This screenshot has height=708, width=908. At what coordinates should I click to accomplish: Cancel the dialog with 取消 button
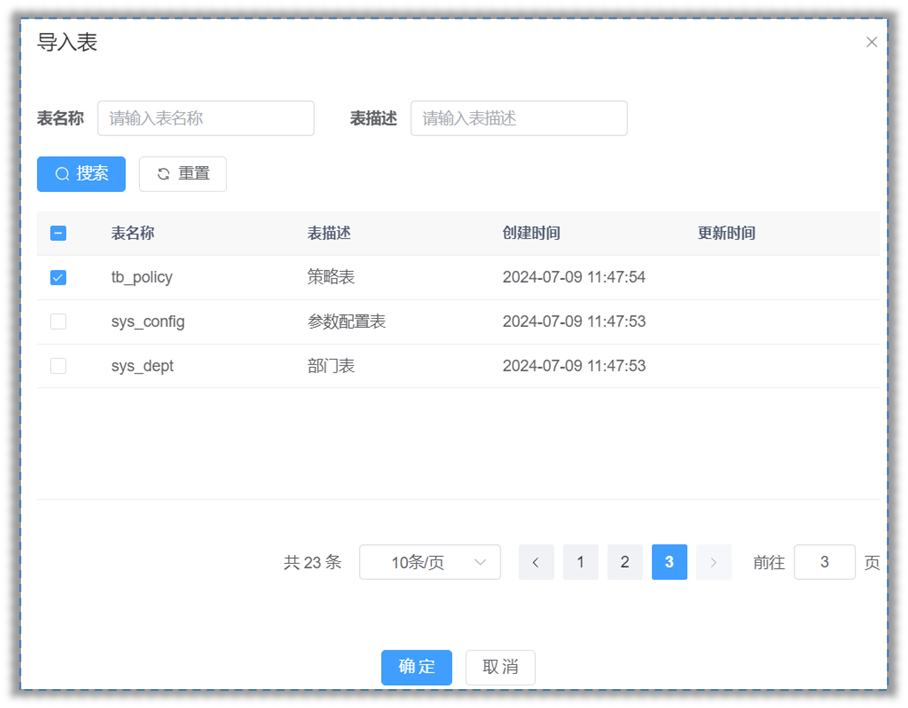(x=500, y=667)
